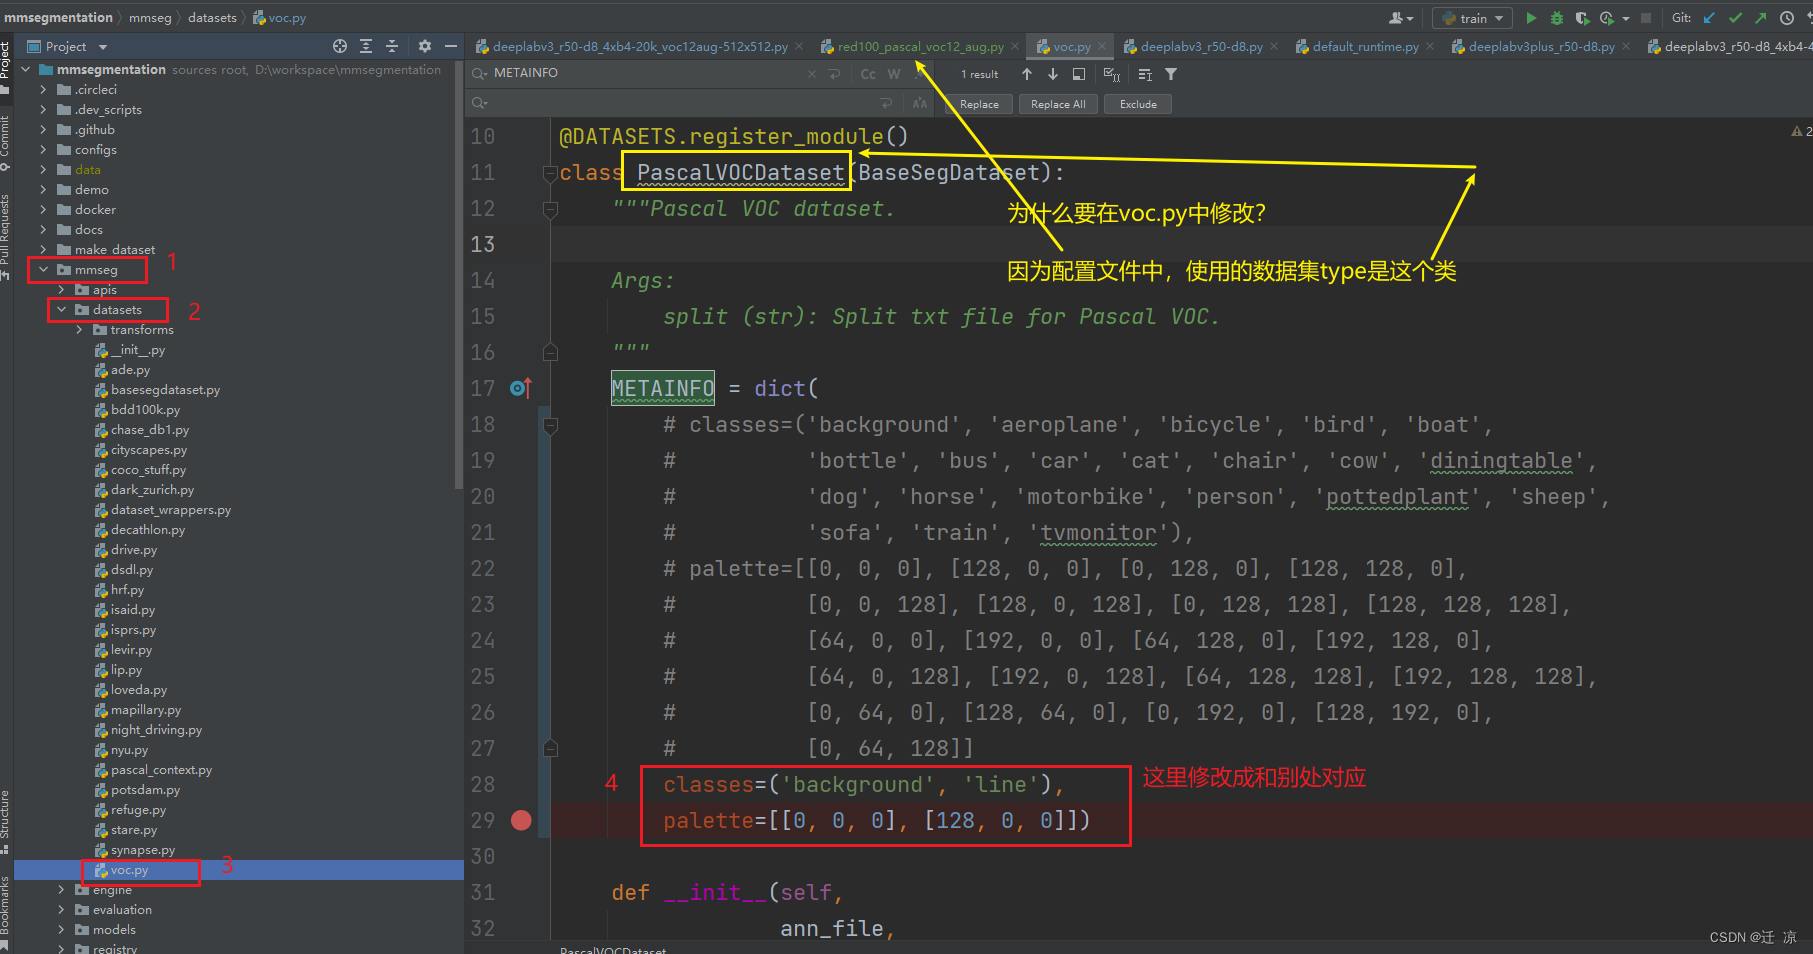Collapse the mmsegmentation root folder

[28, 70]
